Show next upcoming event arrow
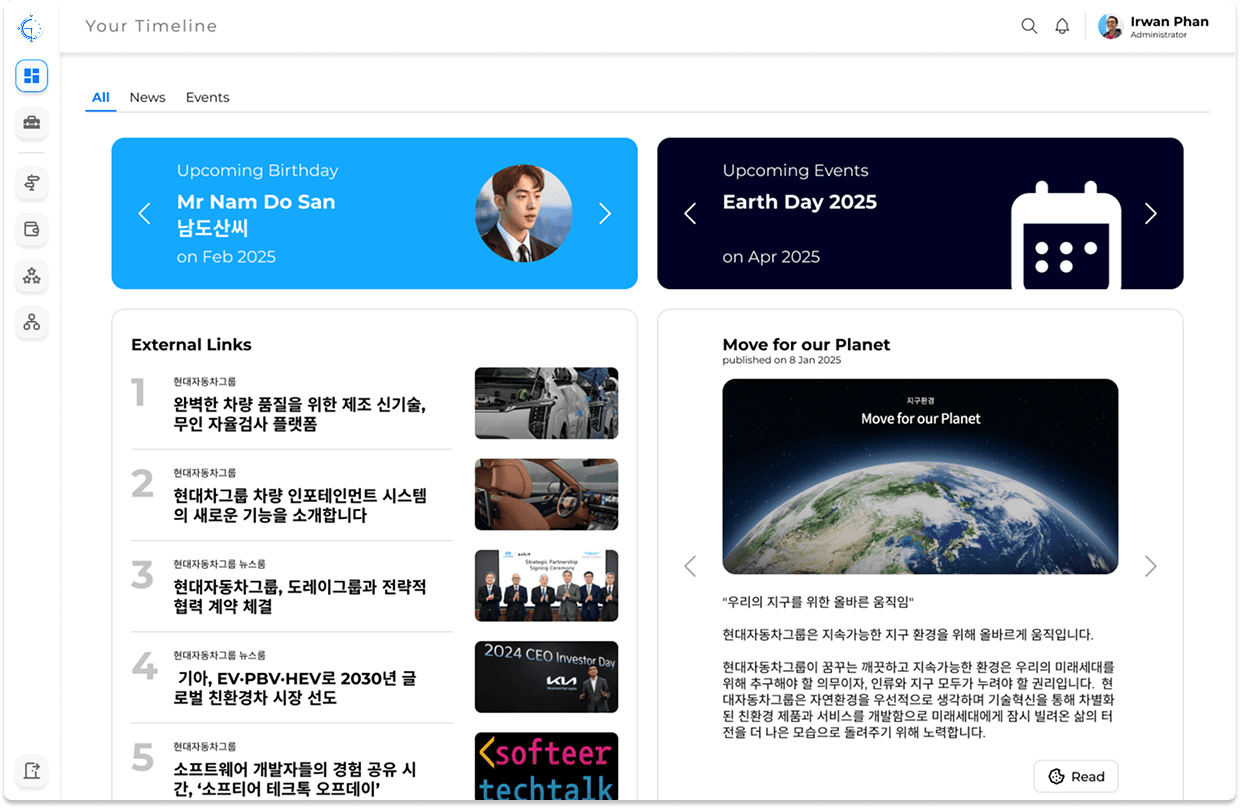 (1150, 213)
